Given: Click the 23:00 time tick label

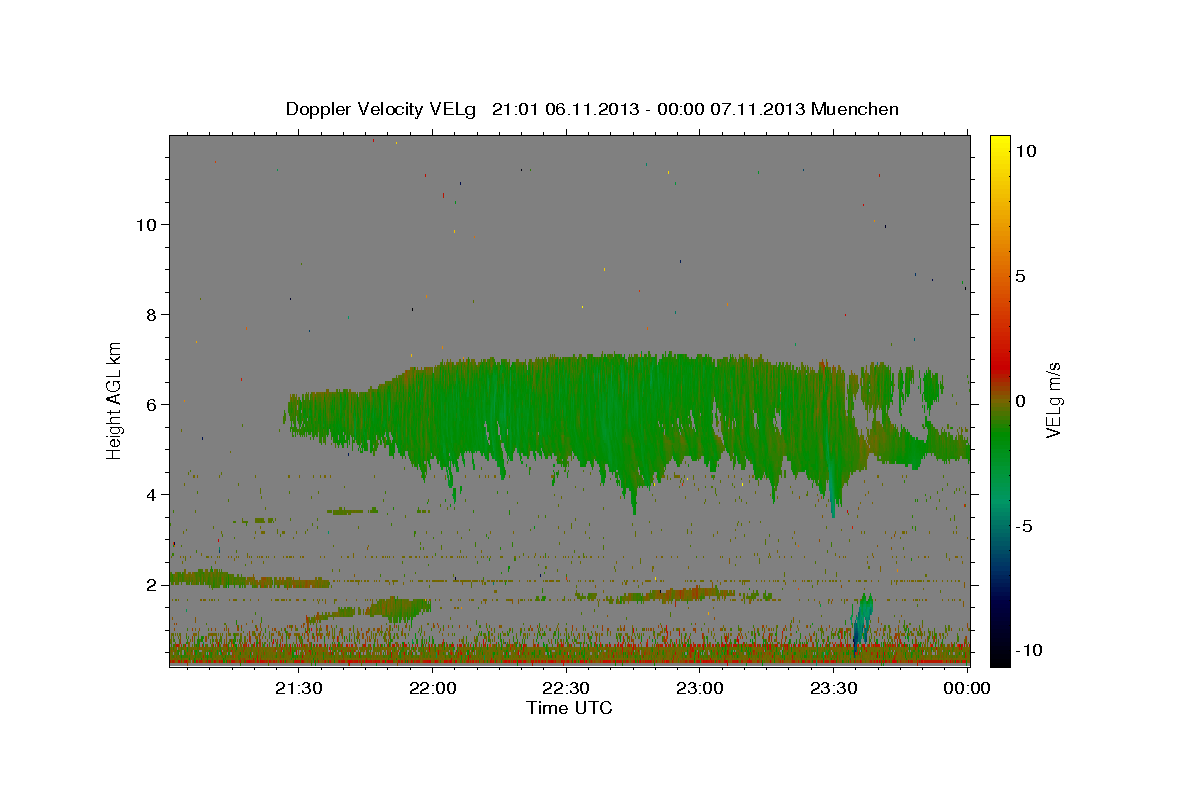Looking at the screenshot, I should click(x=700, y=688).
